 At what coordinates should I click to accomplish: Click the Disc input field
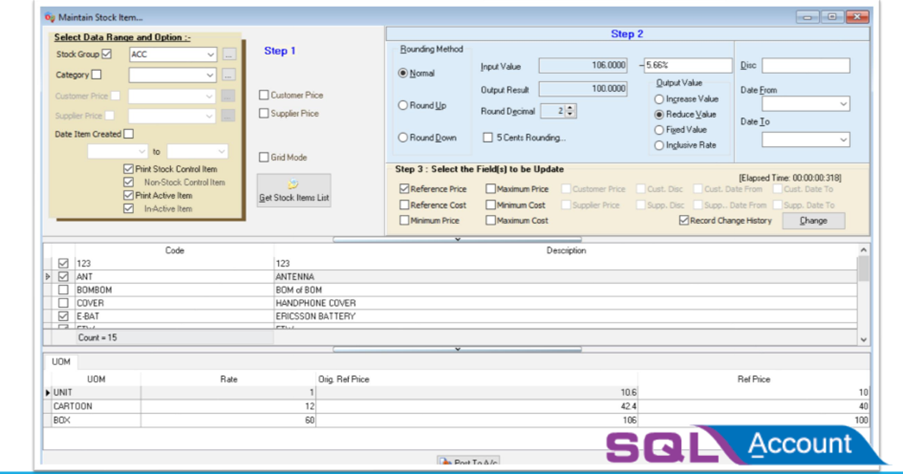tap(805, 66)
